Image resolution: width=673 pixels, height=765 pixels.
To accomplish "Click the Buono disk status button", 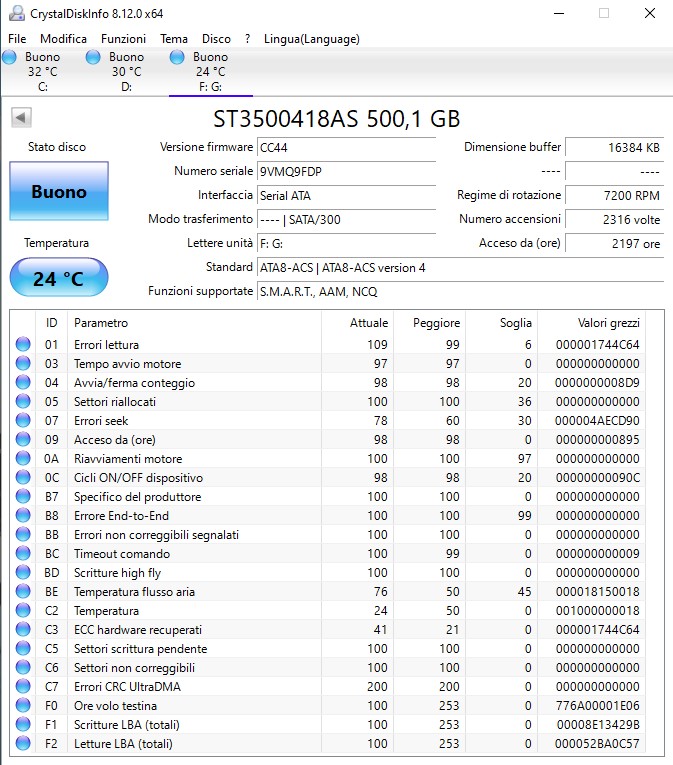I will click(59, 191).
